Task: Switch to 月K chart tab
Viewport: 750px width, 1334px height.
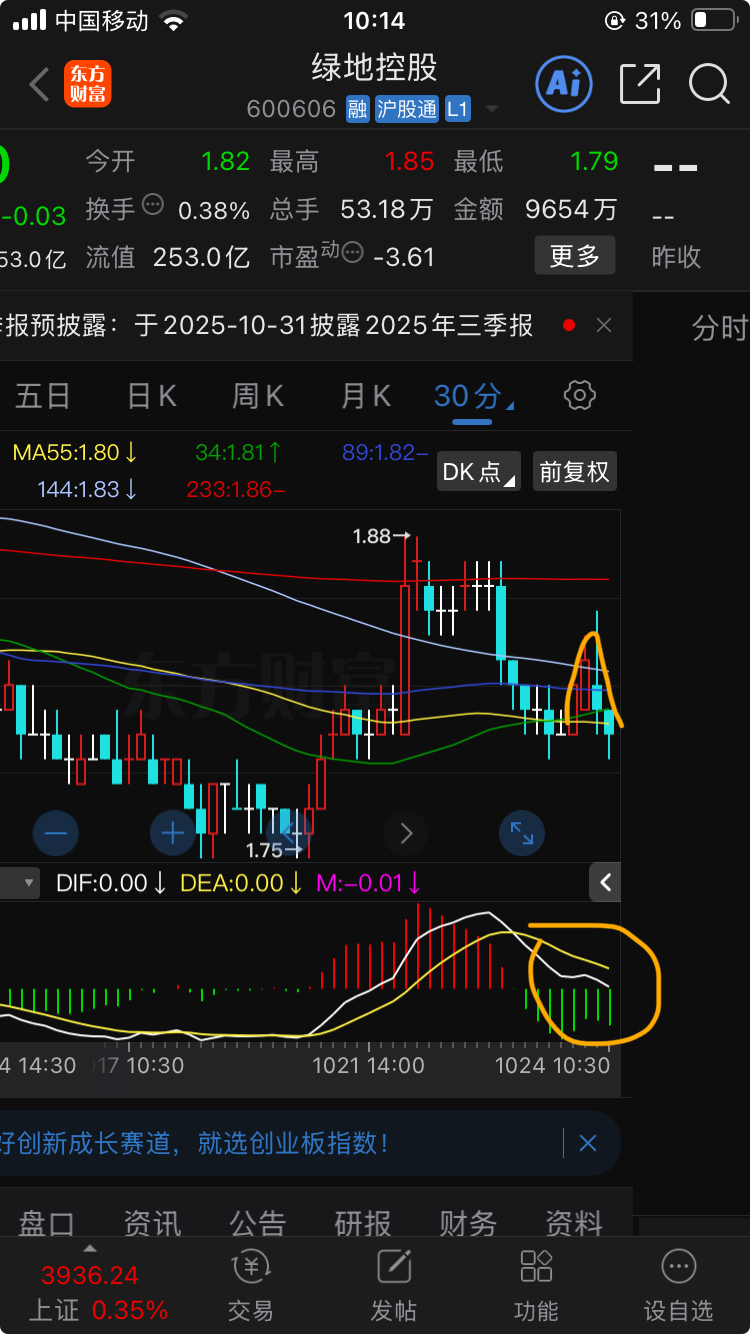Action: click(x=365, y=397)
